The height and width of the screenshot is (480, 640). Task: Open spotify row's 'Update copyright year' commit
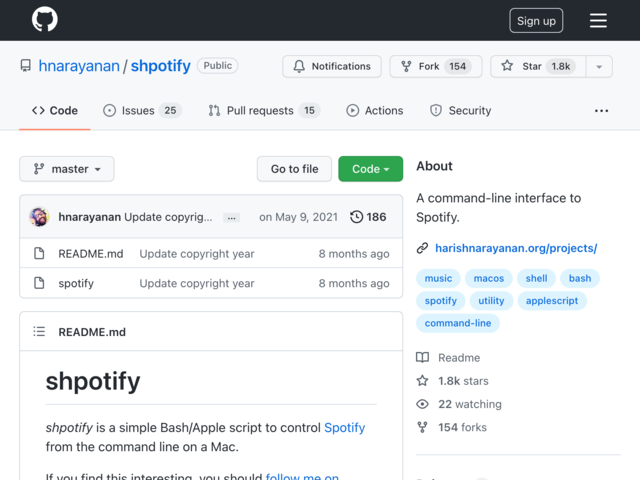pos(197,283)
